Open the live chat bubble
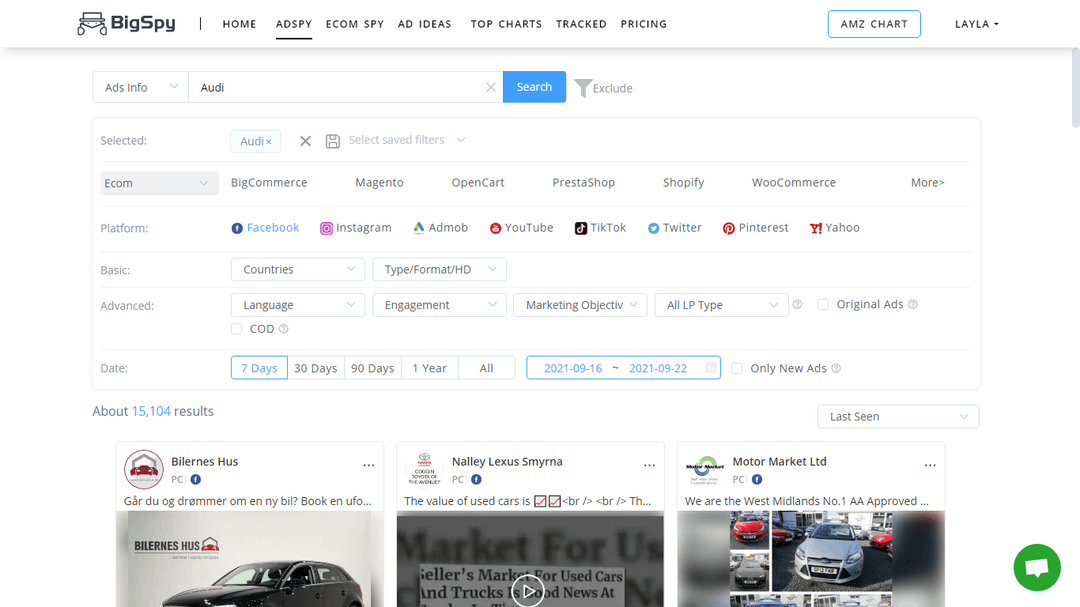This screenshot has height=607, width=1080. pyautogui.click(x=1037, y=568)
